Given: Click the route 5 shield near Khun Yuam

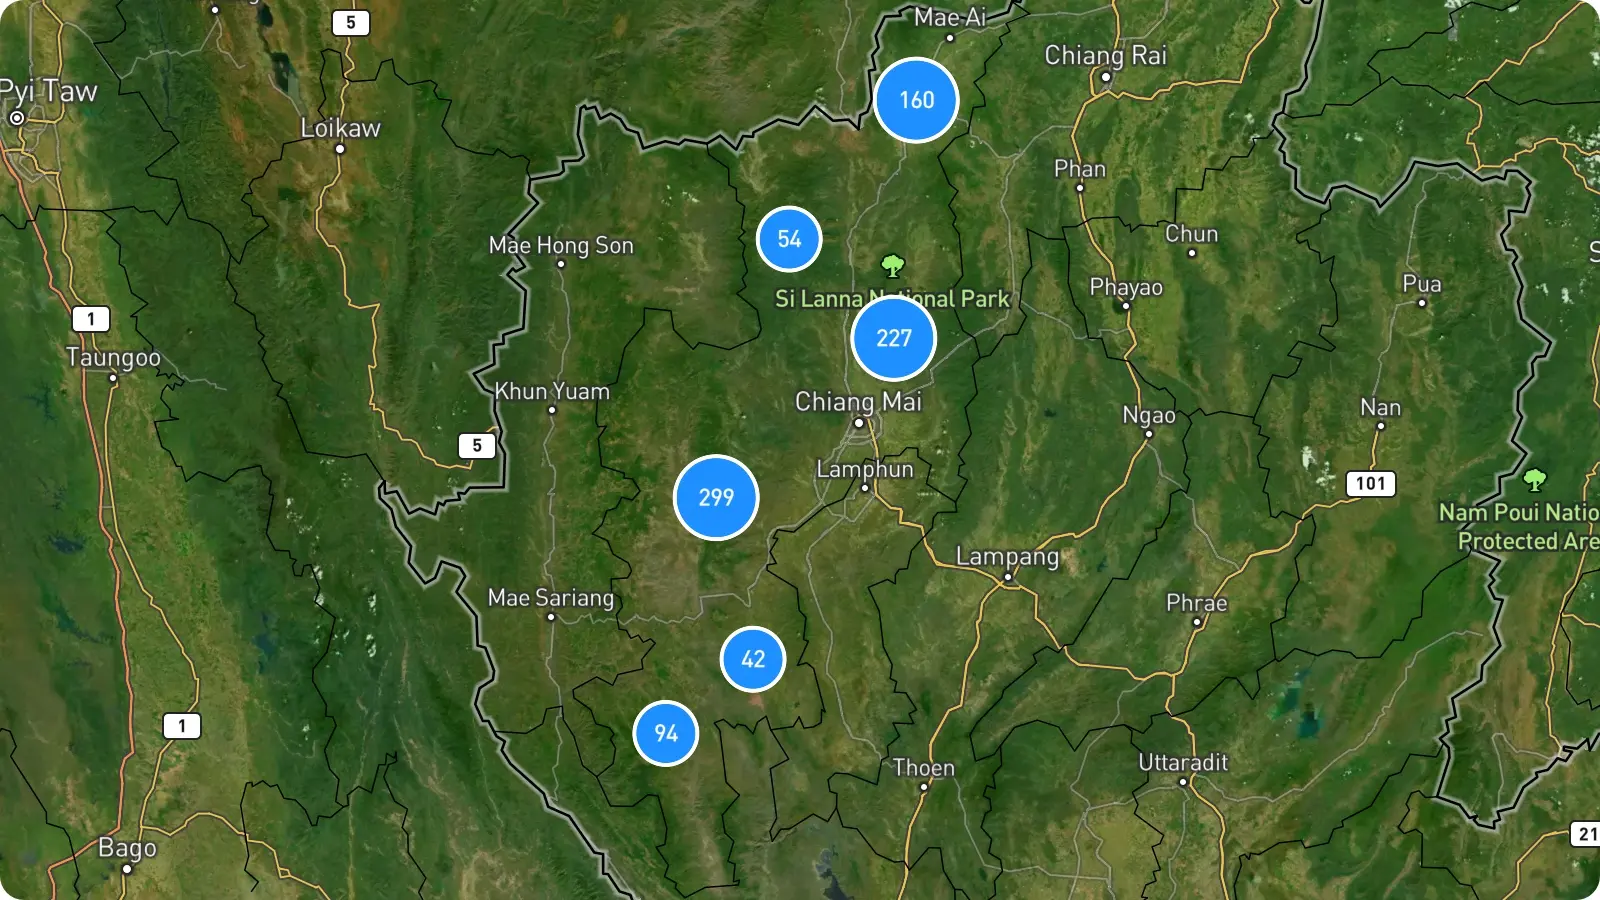Looking at the screenshot, I should point(477,446).
